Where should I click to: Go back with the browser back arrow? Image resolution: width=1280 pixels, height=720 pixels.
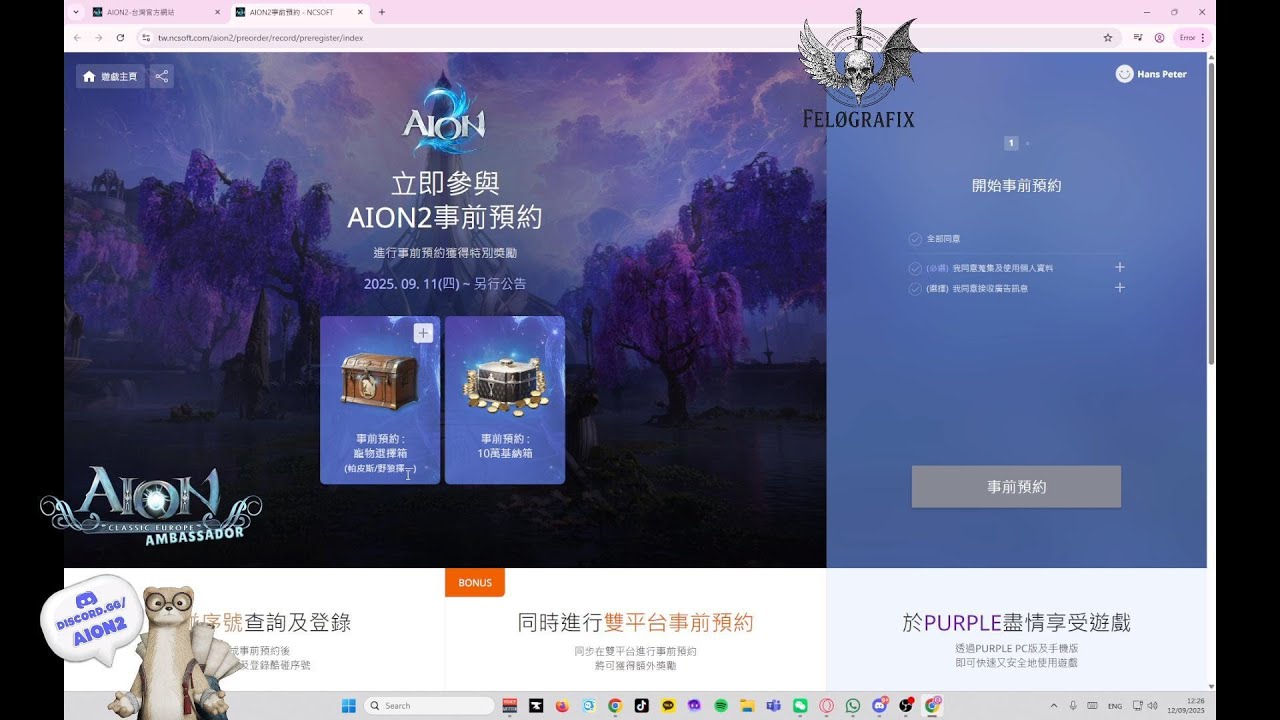(x=78, y=38)
